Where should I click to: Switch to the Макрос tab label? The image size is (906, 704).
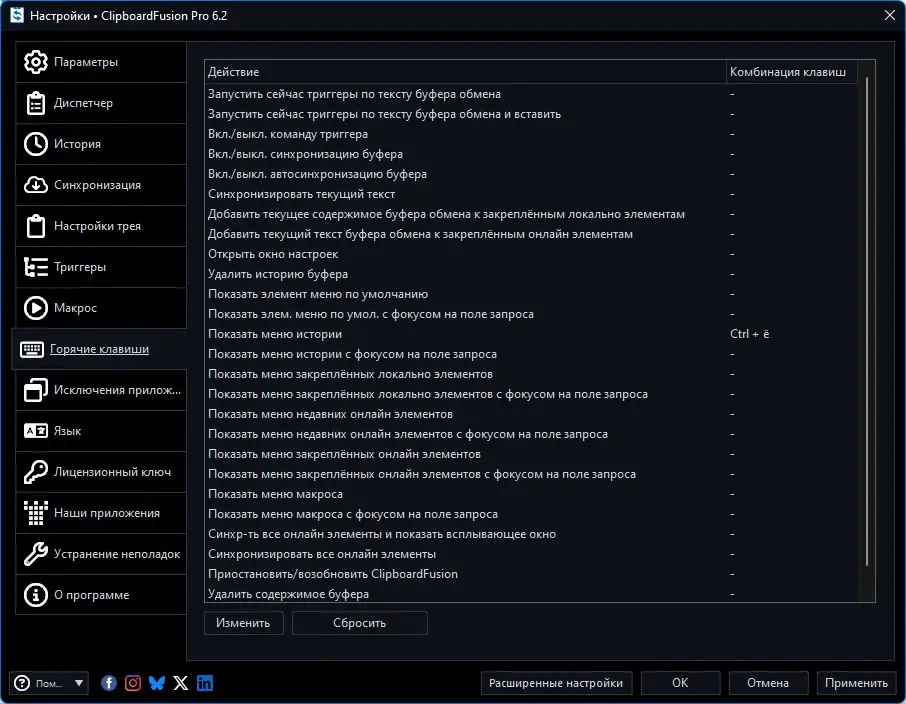click(75, 308)
